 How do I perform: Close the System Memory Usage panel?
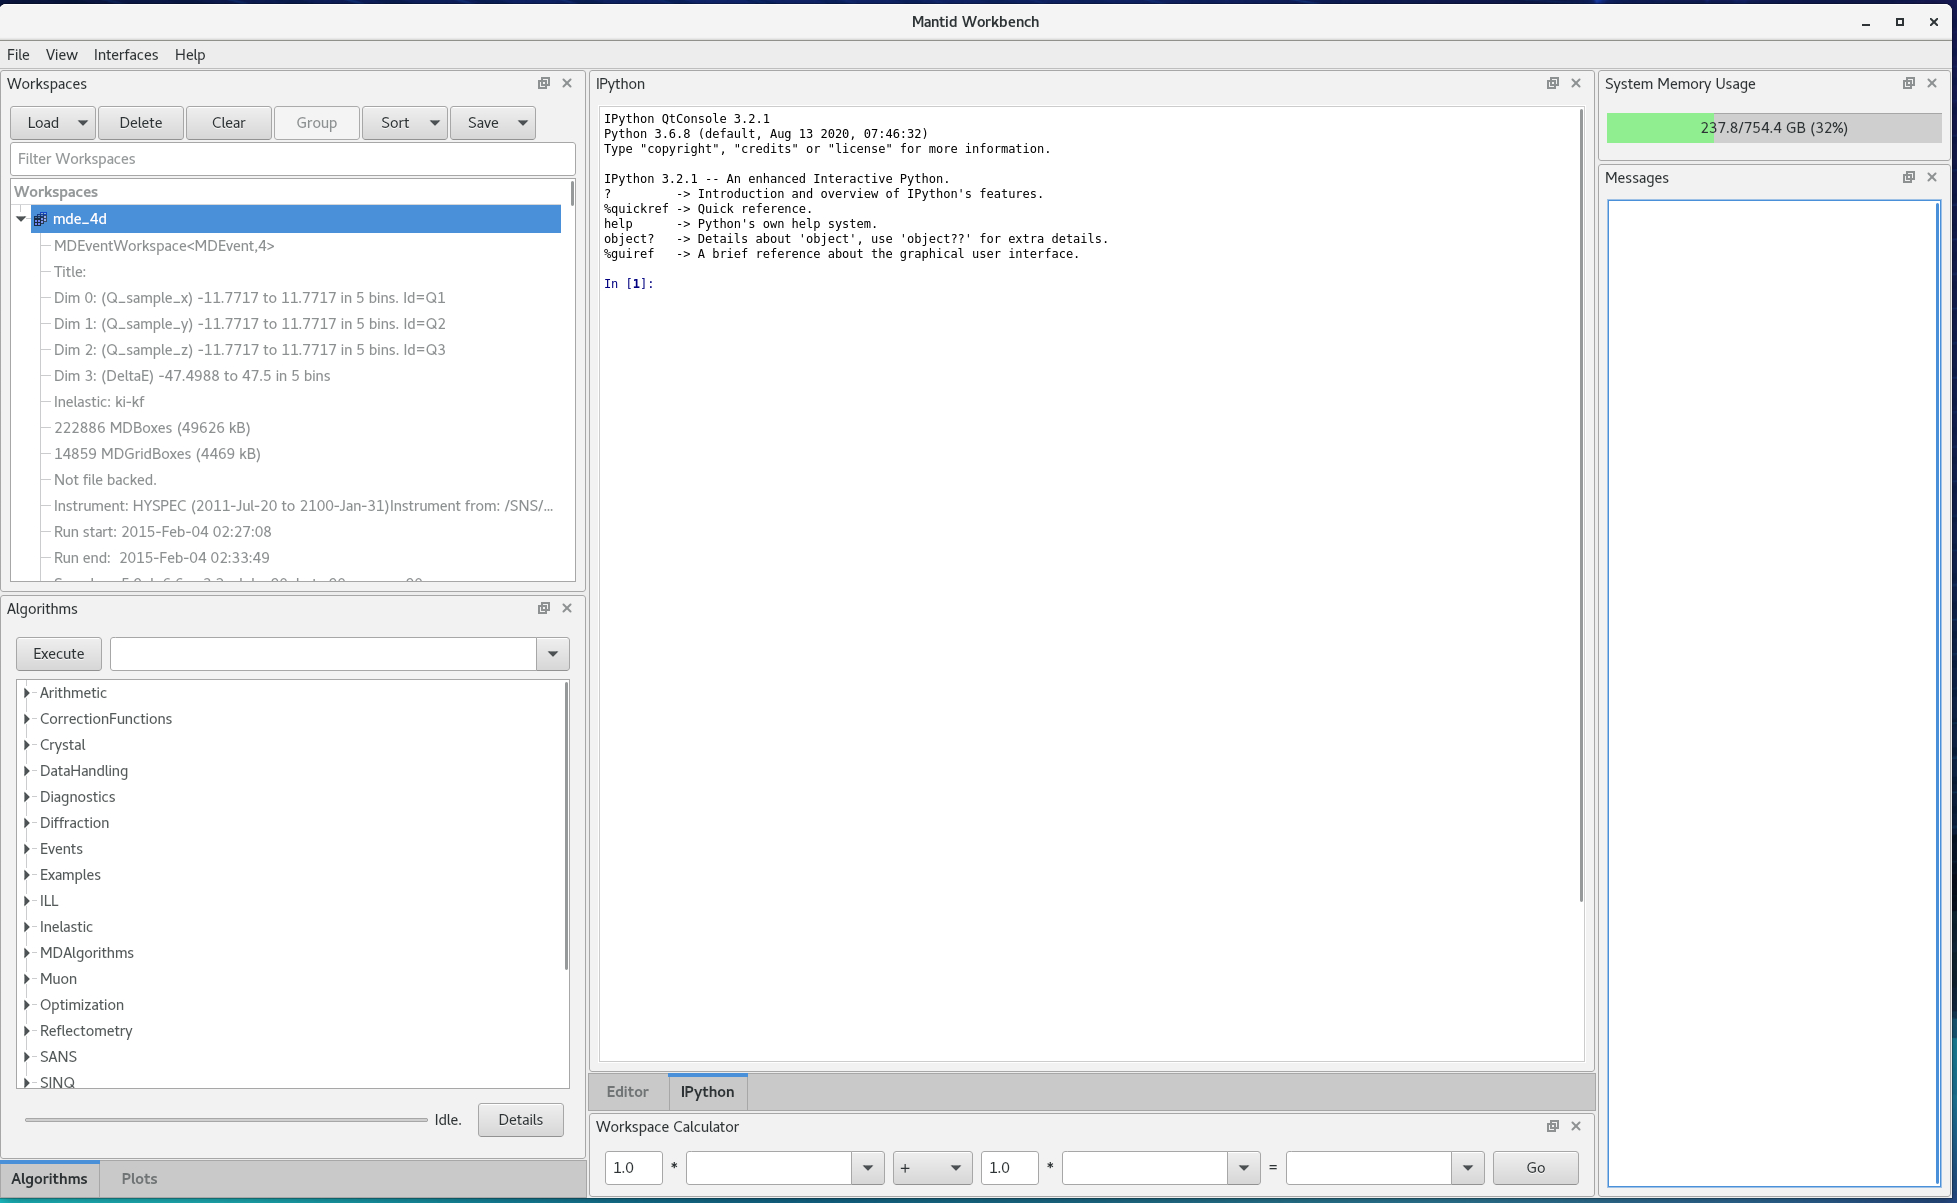coord(1932,84)
